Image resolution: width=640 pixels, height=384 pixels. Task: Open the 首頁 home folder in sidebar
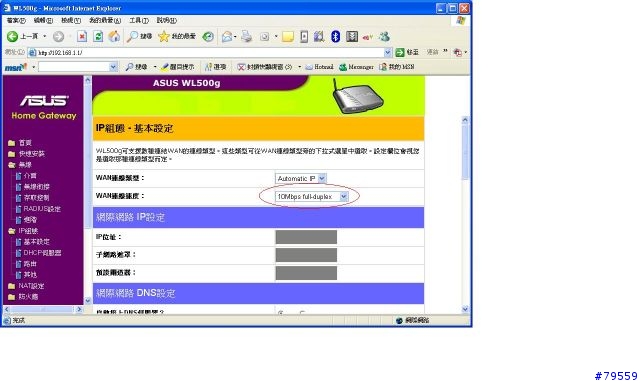[20, 143]
